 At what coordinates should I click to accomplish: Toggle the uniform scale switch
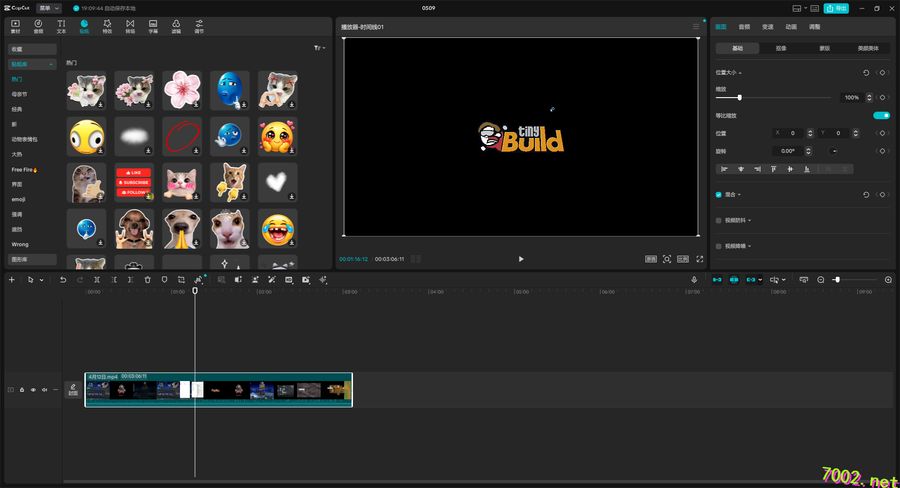point(881,115)
